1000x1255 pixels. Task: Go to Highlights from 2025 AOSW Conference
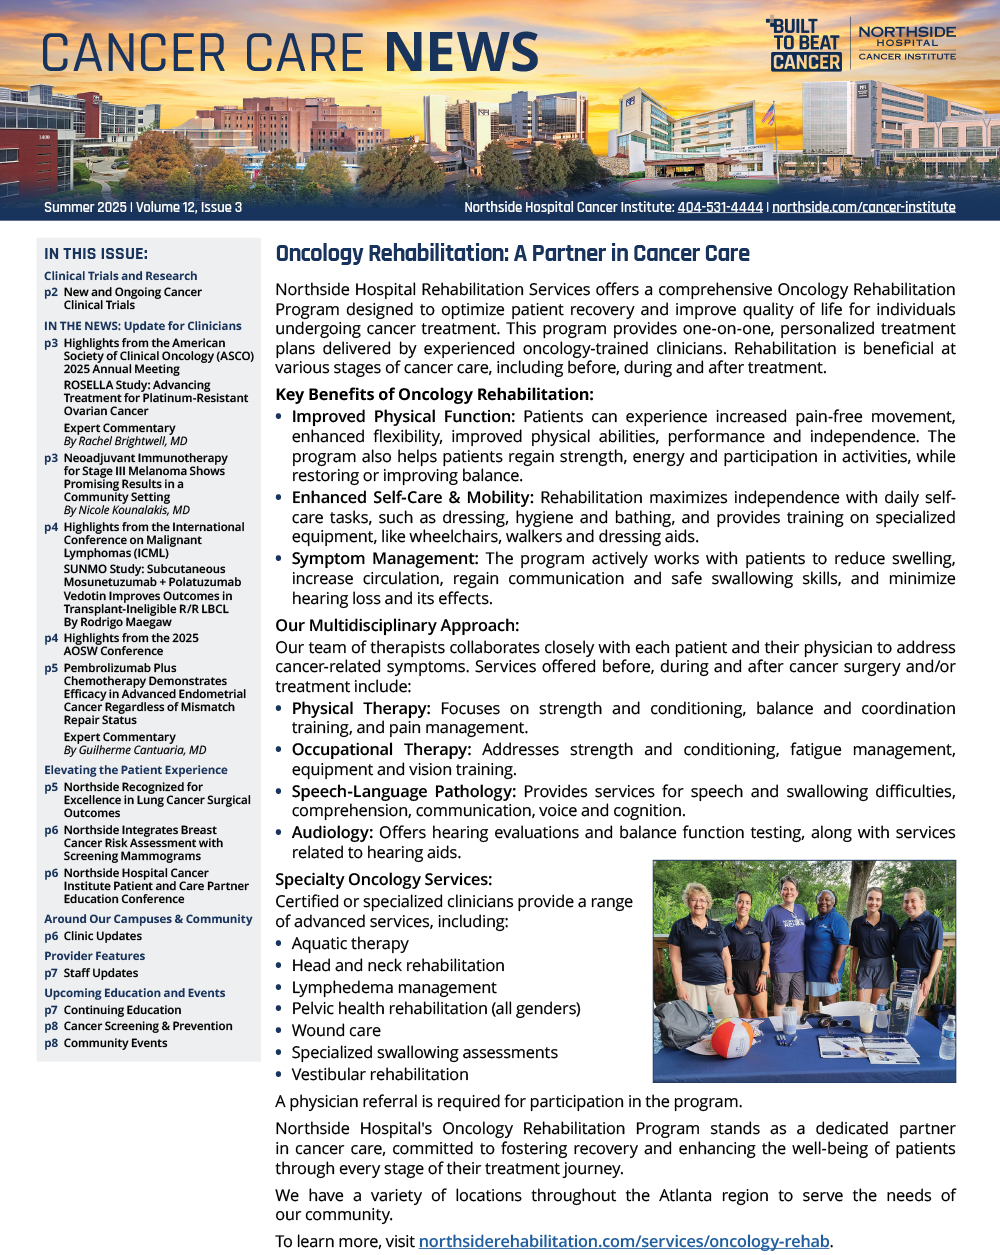click(130, 644)
